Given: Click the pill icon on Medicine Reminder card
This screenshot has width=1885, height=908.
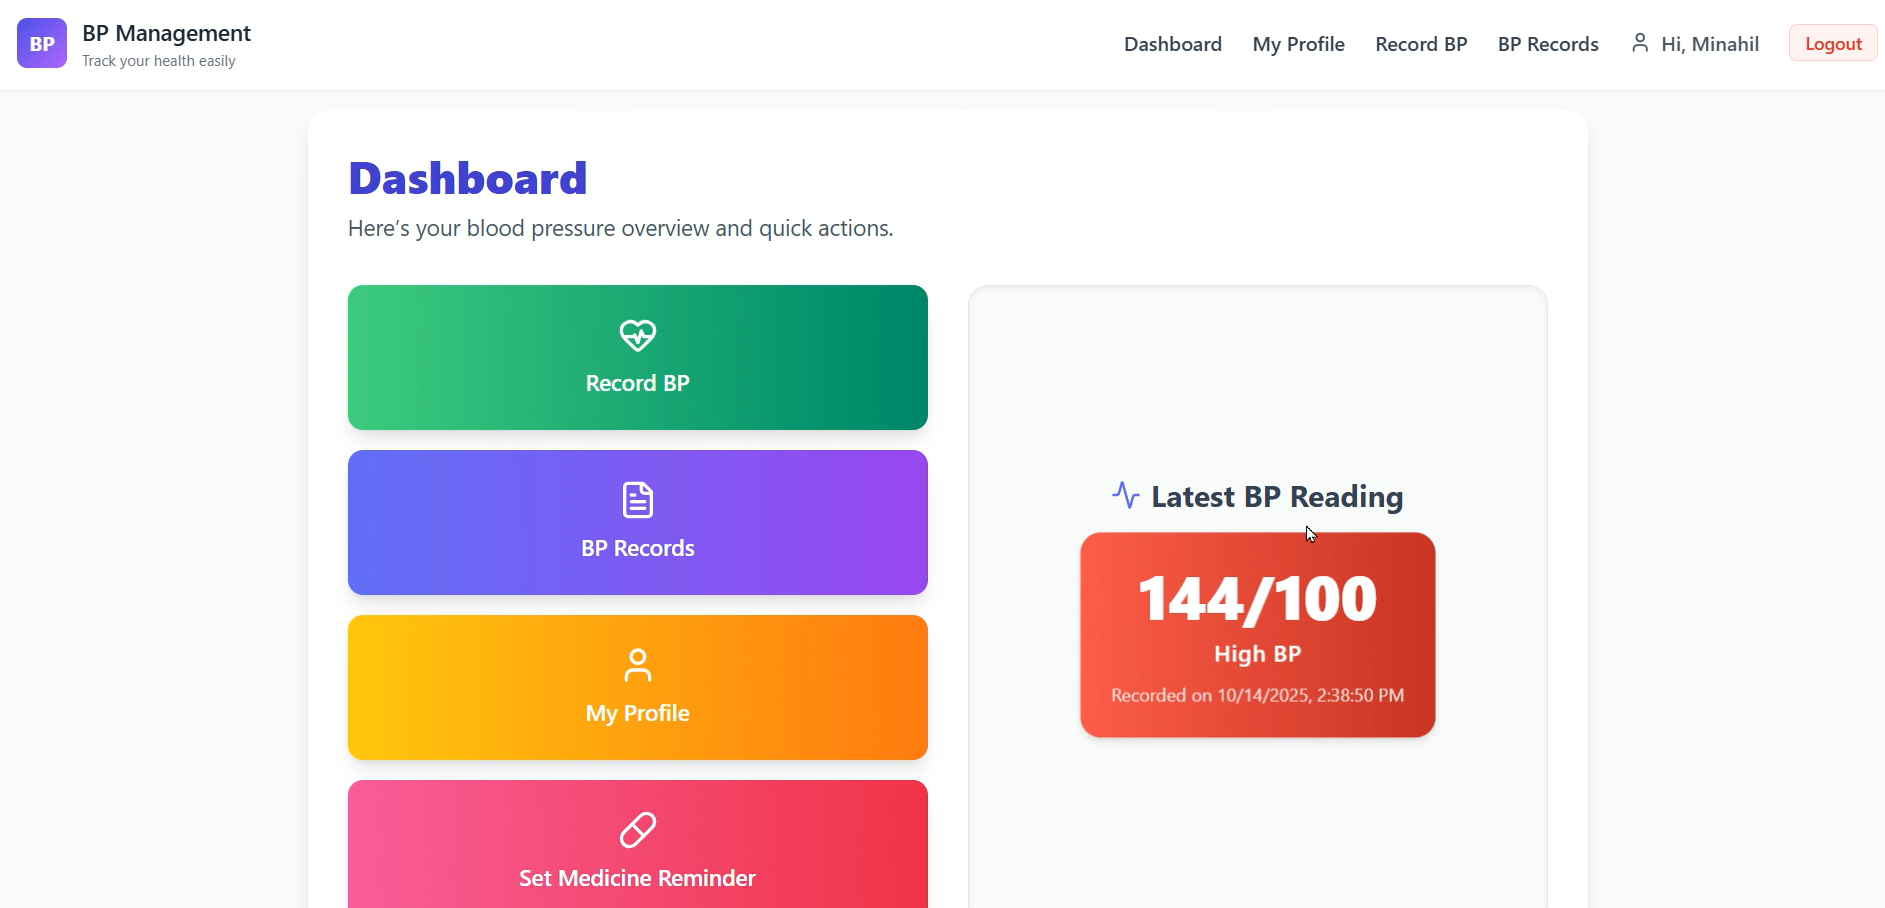Looking at the screenshot, I should [x=637, y=830].
